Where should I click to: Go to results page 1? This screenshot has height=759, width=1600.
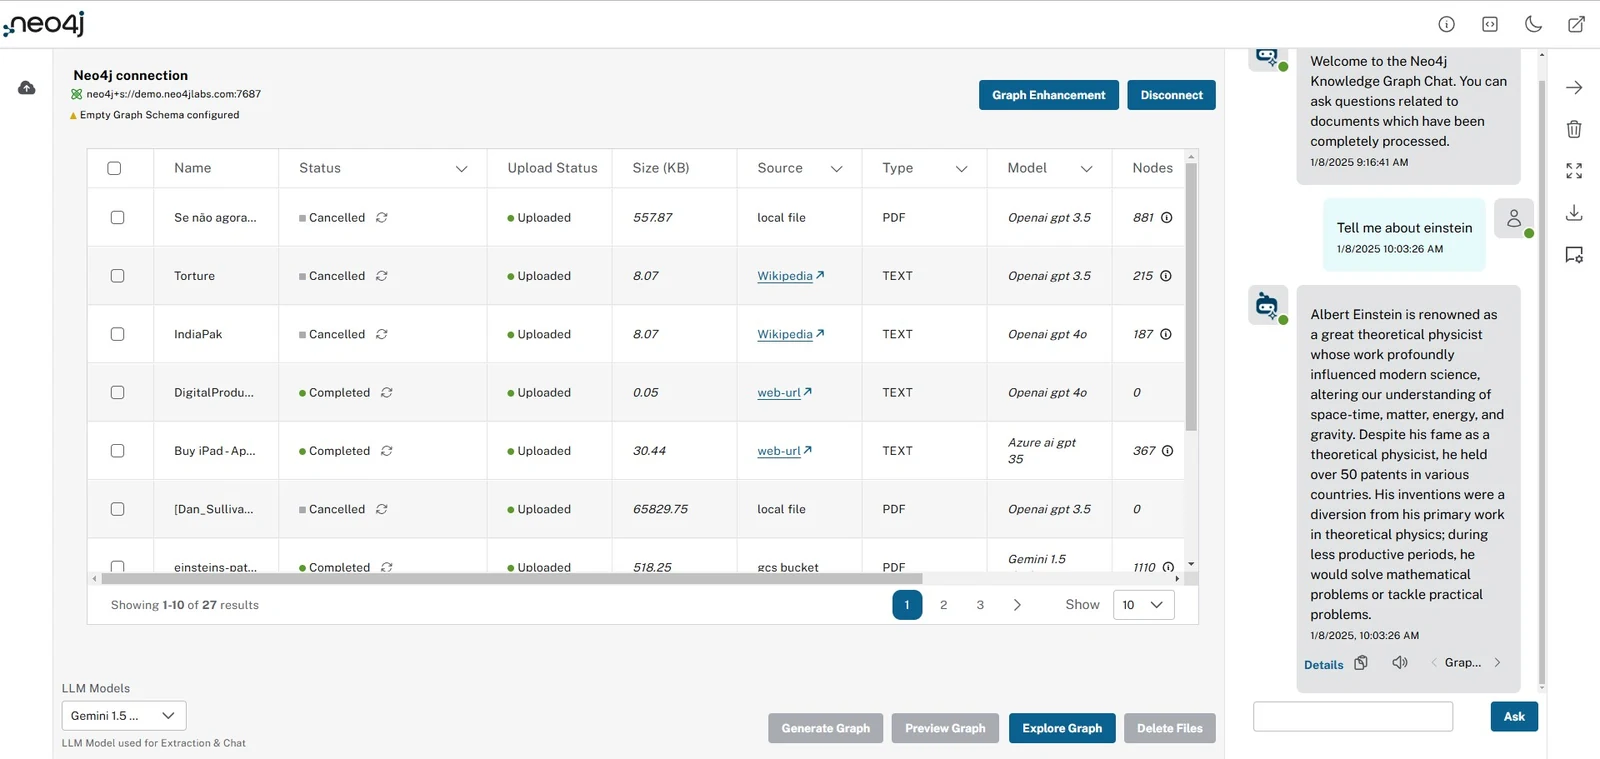[x=907, y=605]
